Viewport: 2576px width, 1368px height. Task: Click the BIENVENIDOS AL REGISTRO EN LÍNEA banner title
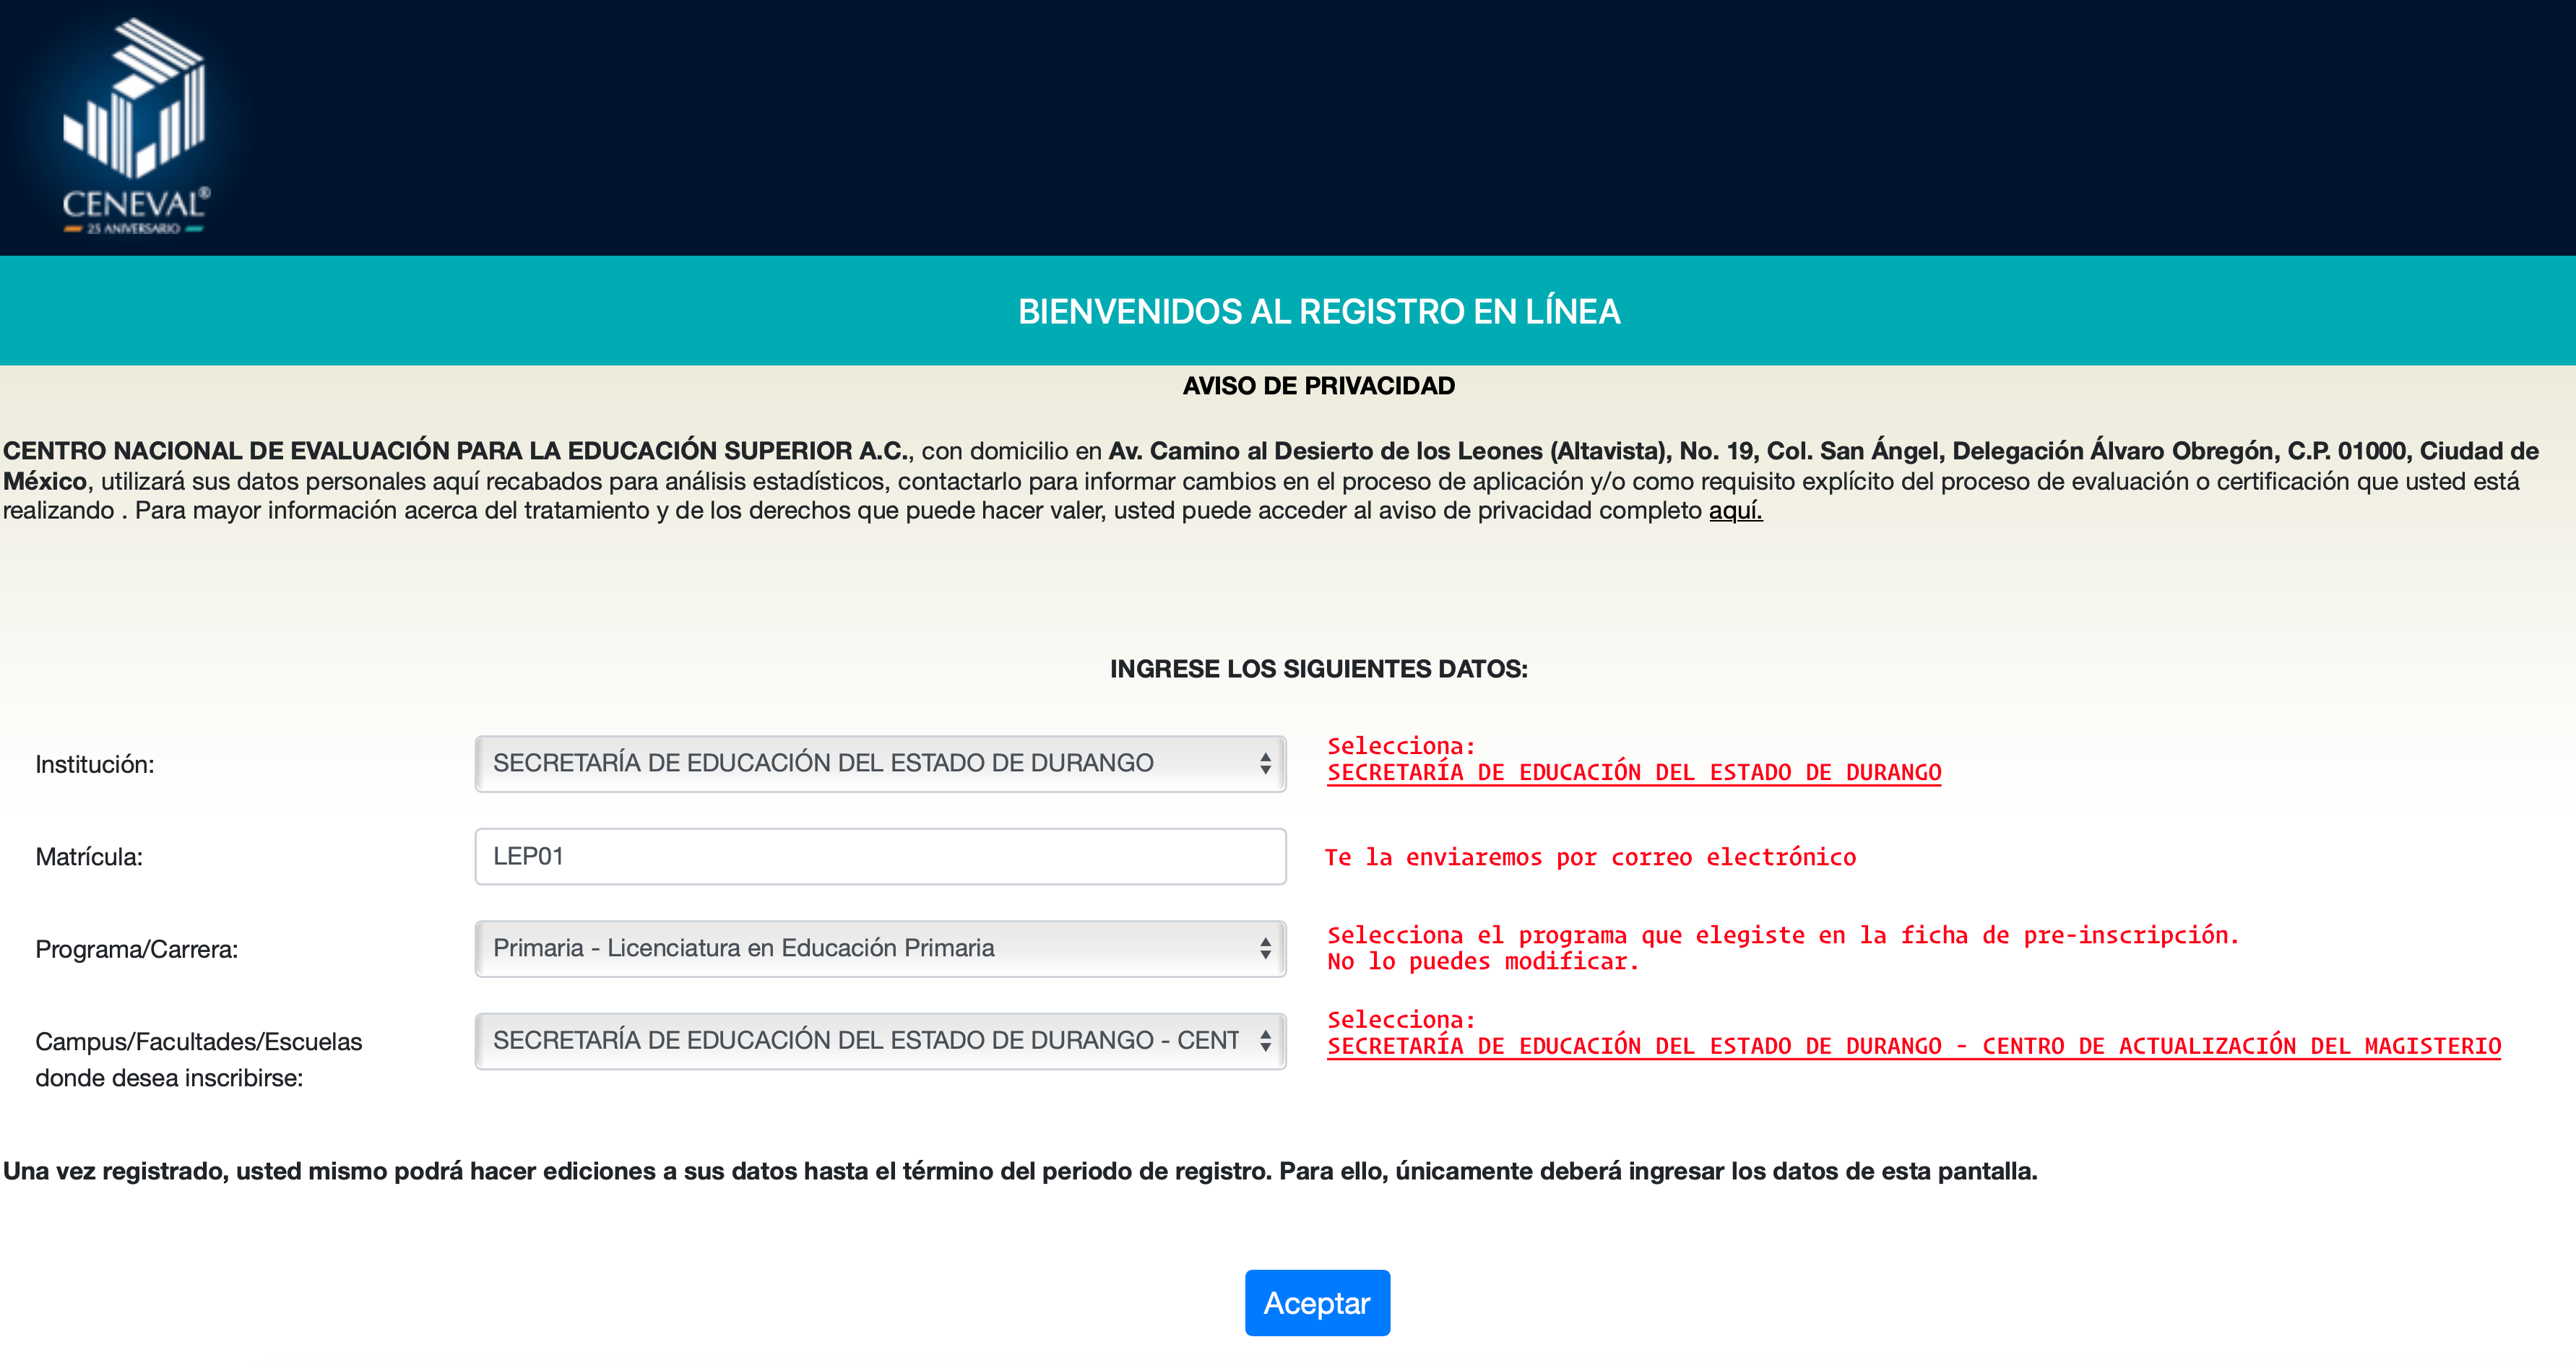coord(1318,312)
